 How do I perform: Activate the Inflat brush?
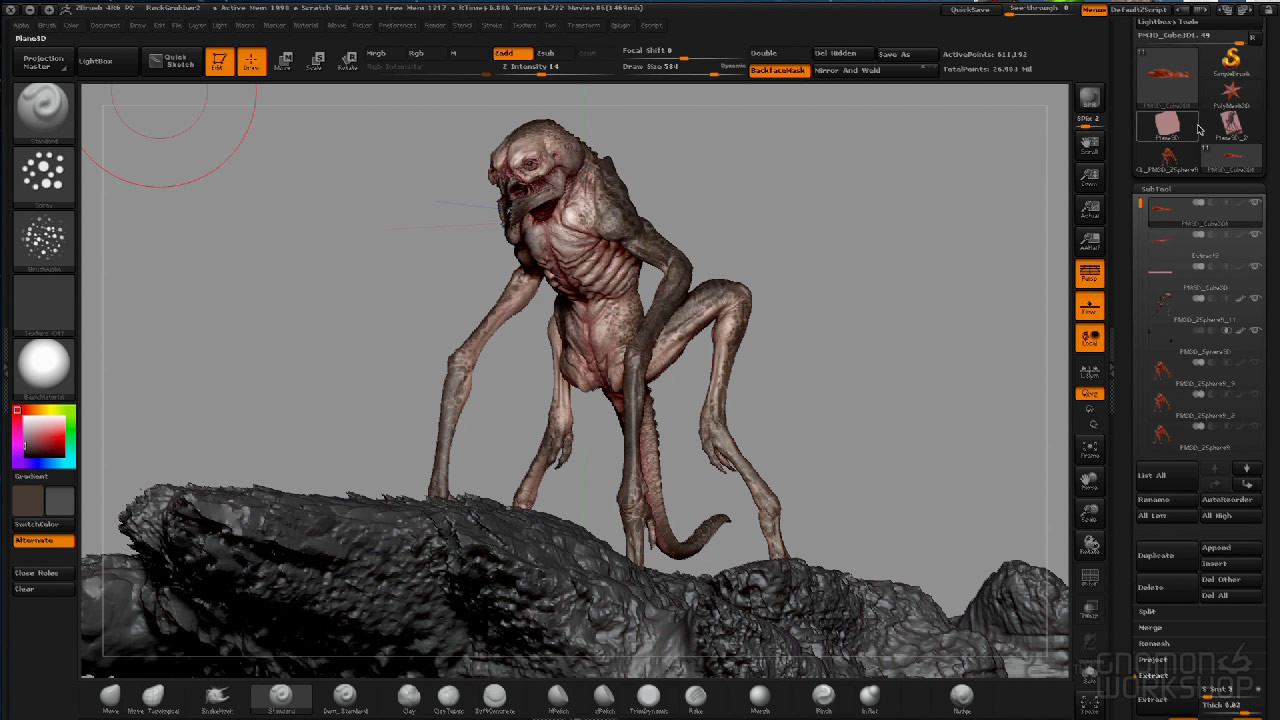(x=869, y=697)
